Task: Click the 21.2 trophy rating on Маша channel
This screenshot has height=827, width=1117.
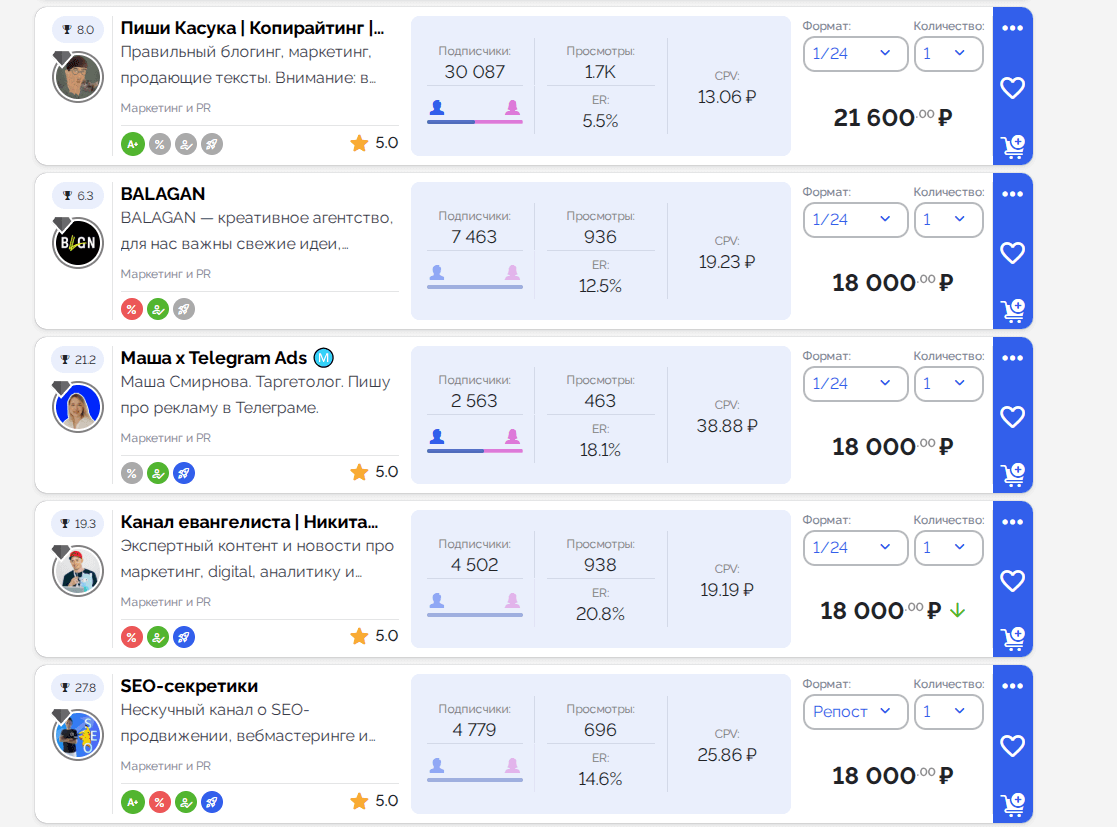Action: coord(78,360)
